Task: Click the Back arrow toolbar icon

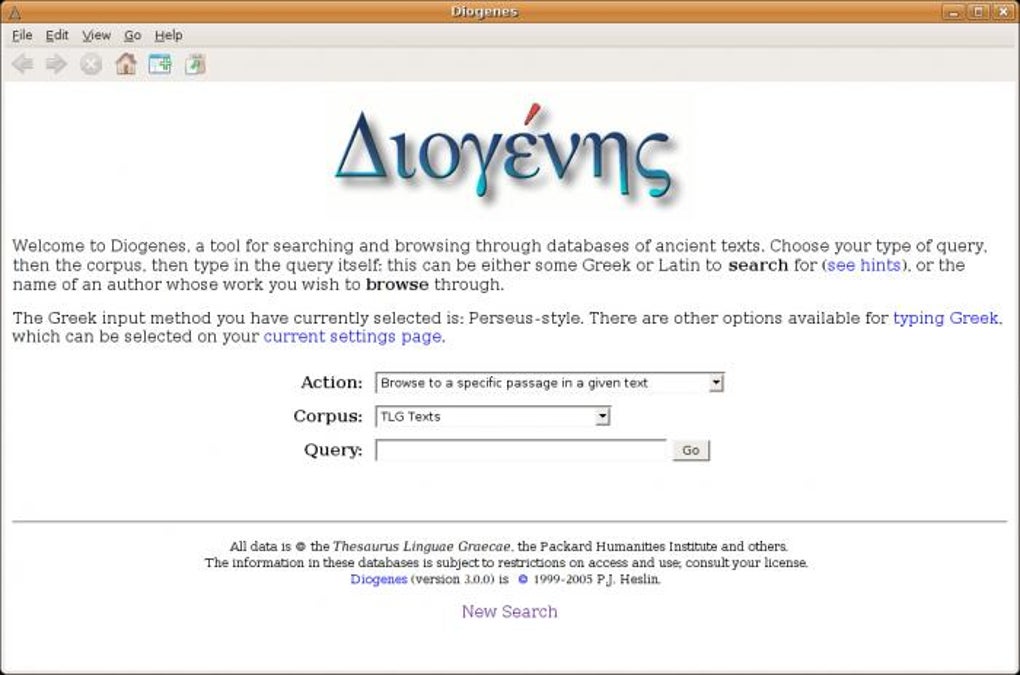Action: point(23,64)
